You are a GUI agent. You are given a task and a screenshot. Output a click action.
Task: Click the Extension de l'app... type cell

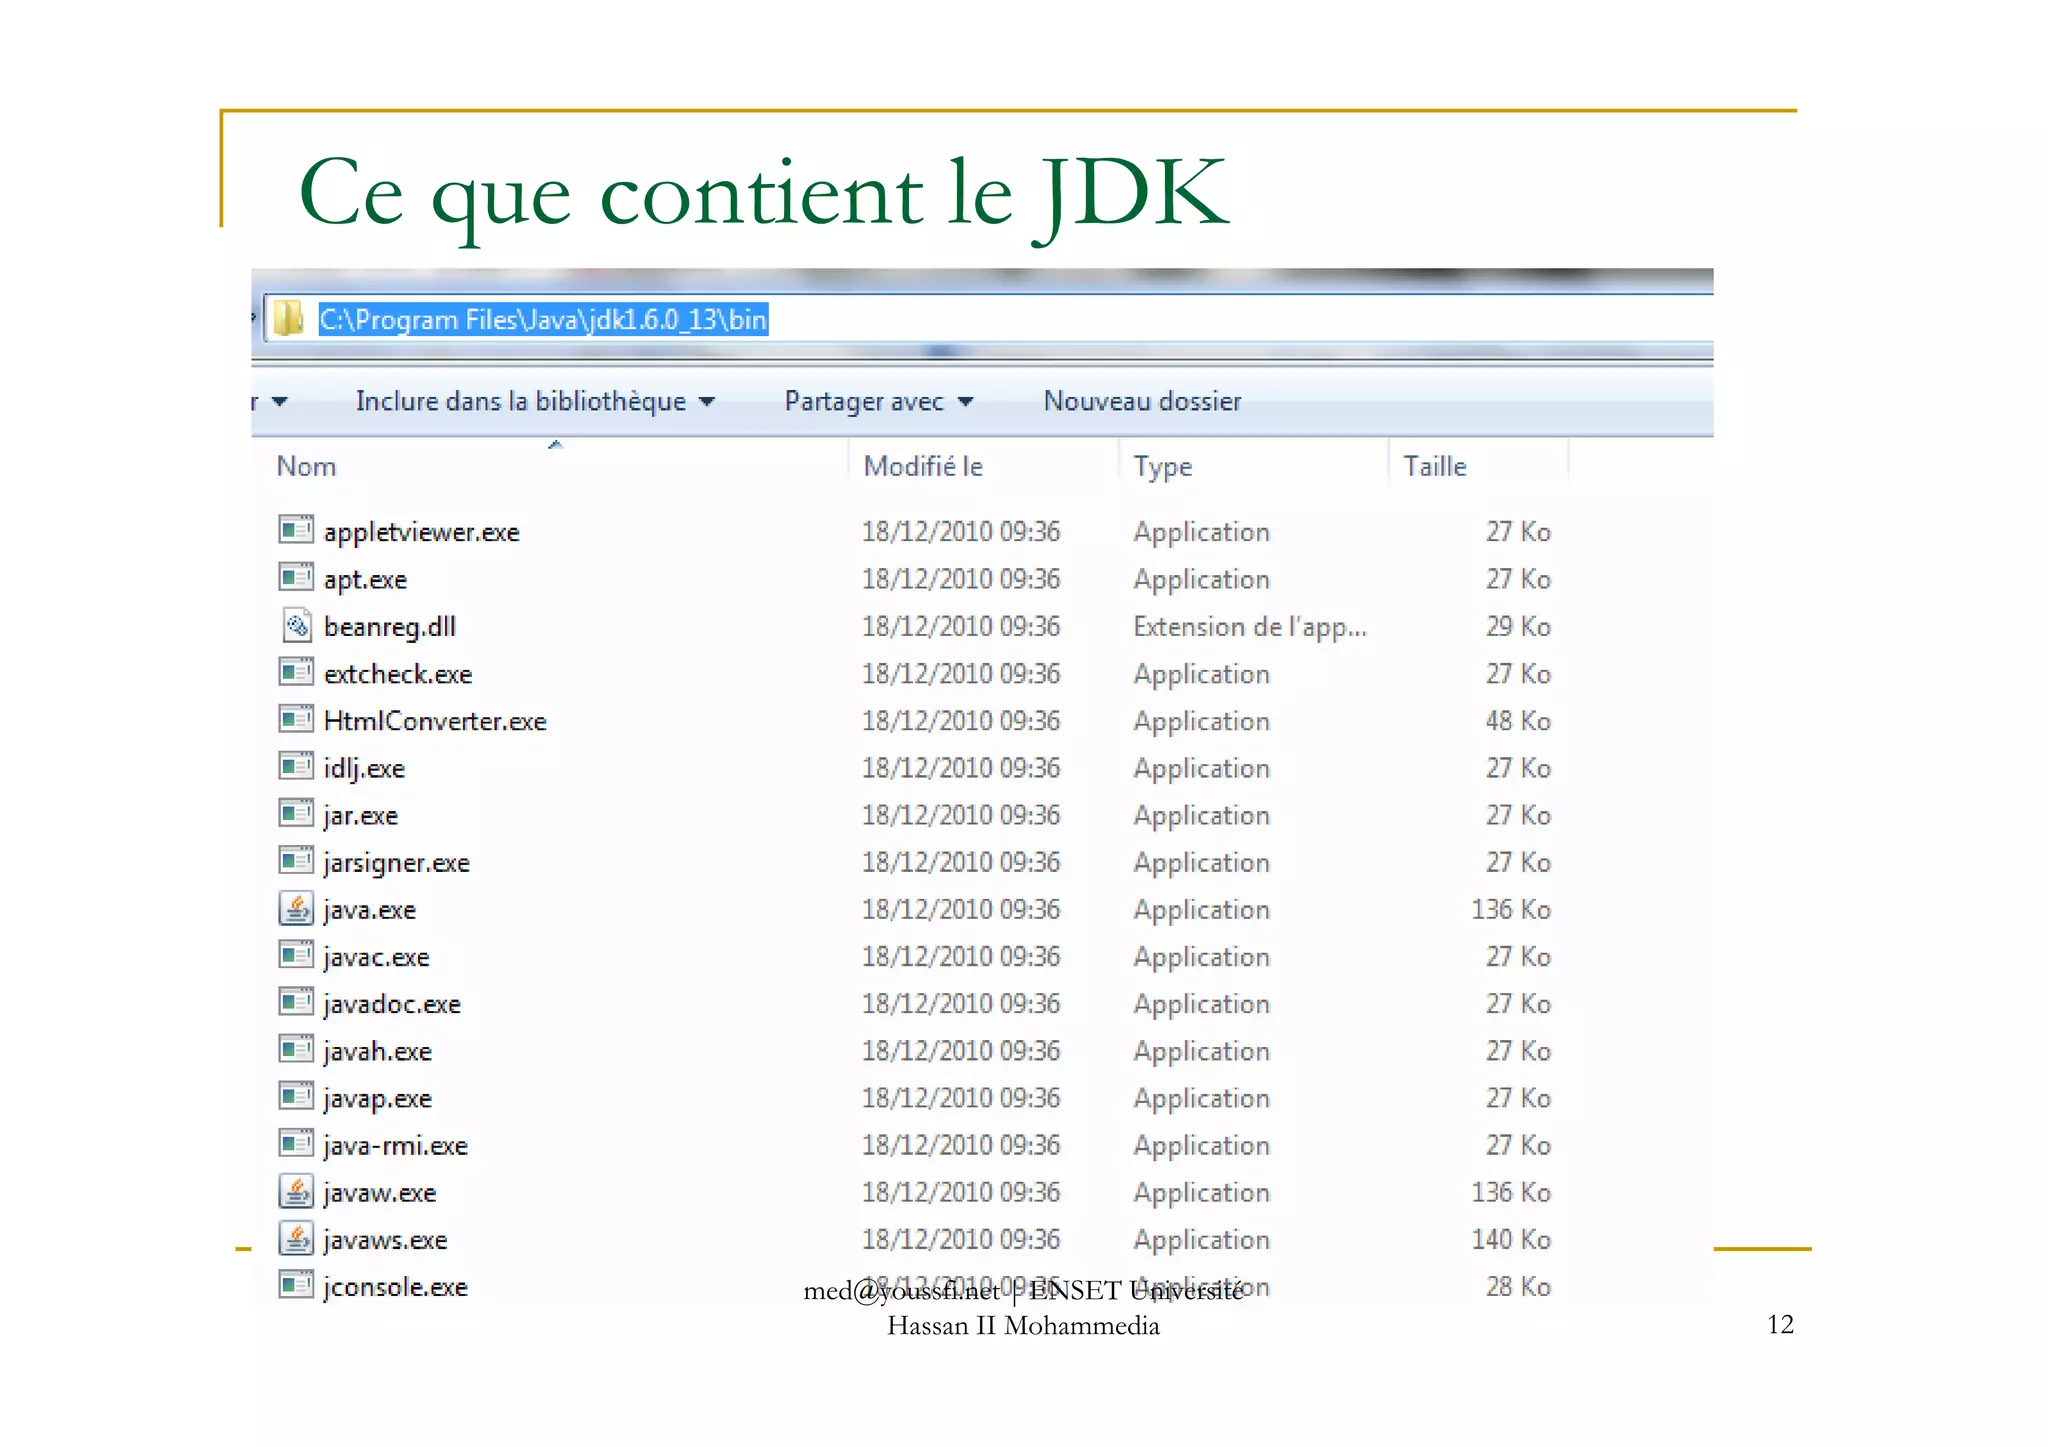coord(1249,627)
